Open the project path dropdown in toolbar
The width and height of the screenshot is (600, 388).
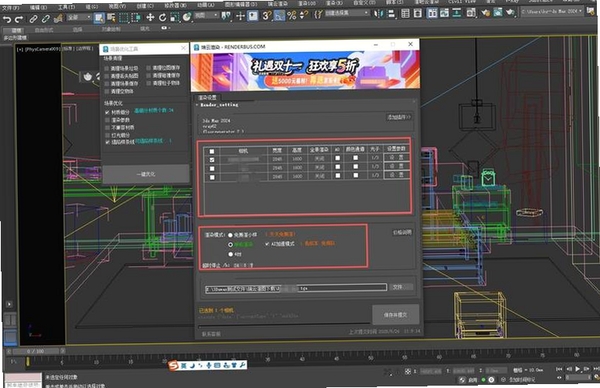click(552, 11)
